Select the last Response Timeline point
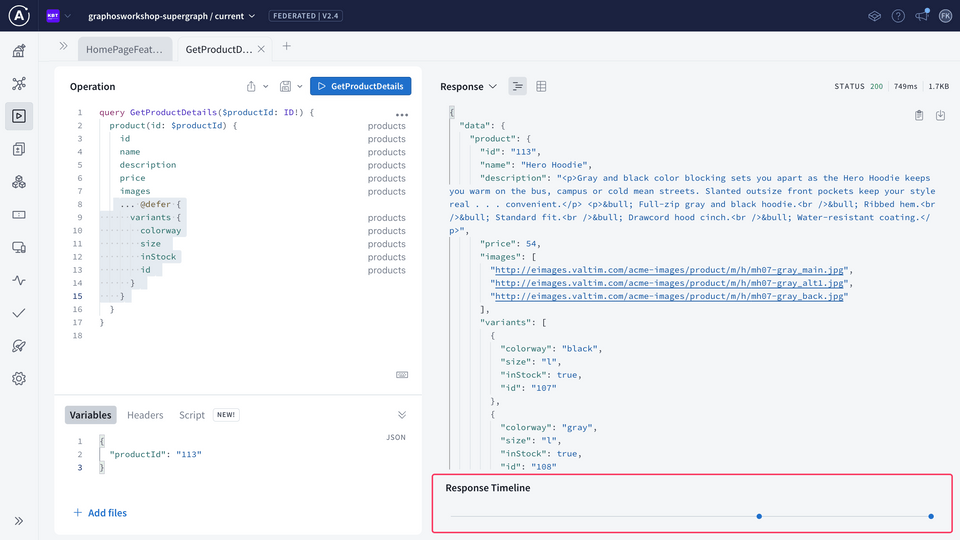The image size is (960, 540). (x=931, y=516)
